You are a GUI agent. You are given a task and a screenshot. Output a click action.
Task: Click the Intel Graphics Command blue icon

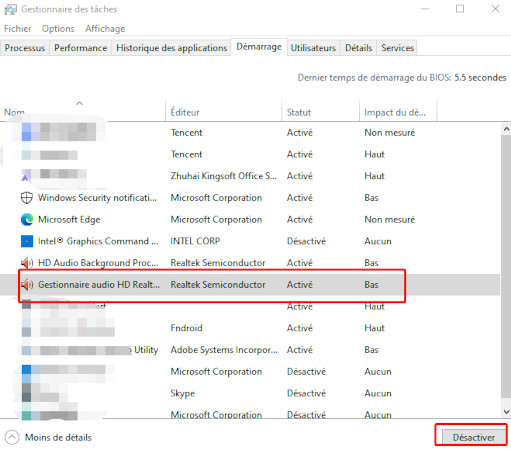click(27, 241)
